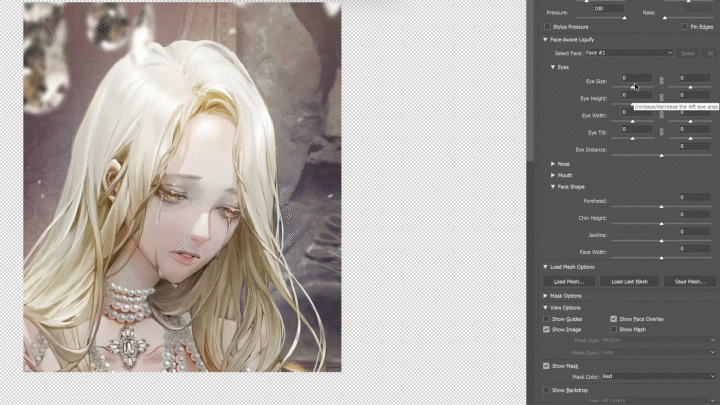
Task: Toggle the Eye Size link chain icon
Action: click(662, 81)
